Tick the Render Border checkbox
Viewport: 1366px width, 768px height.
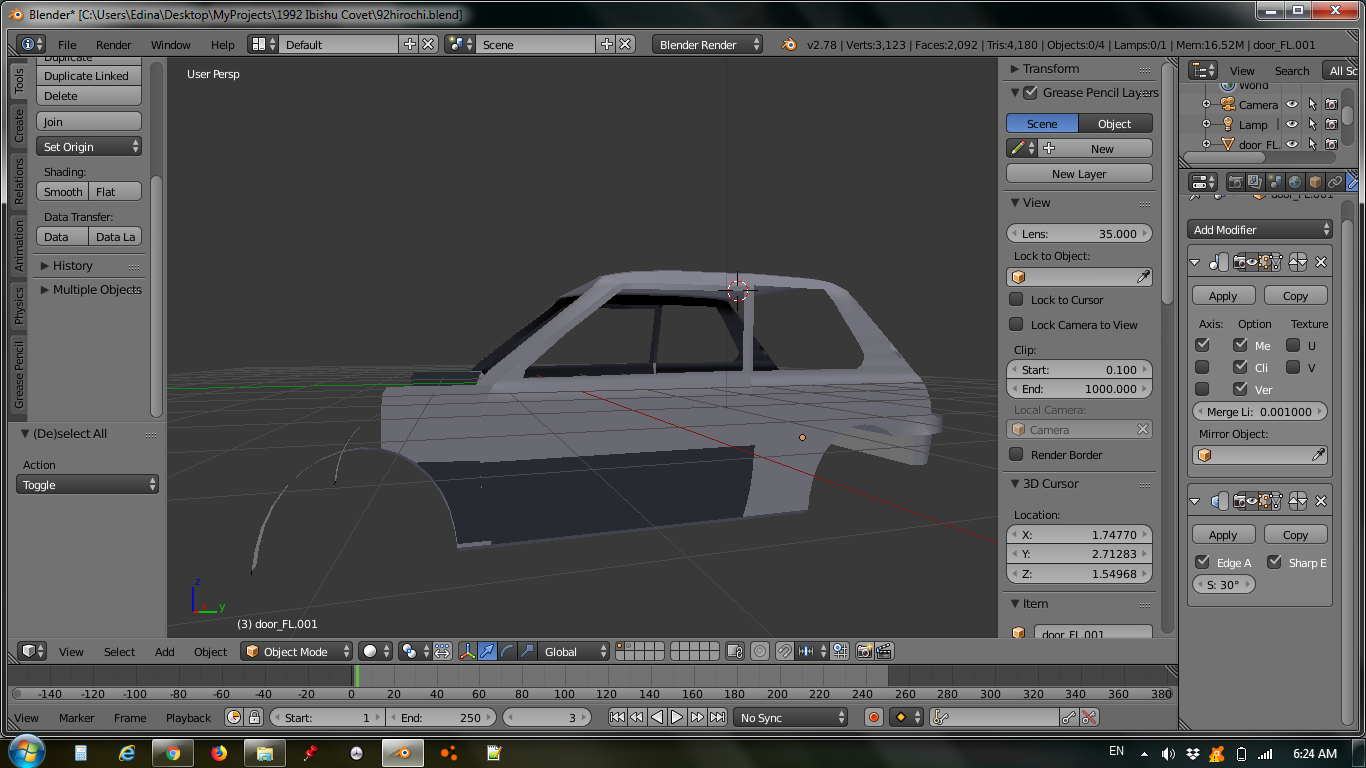[1016, 455]
